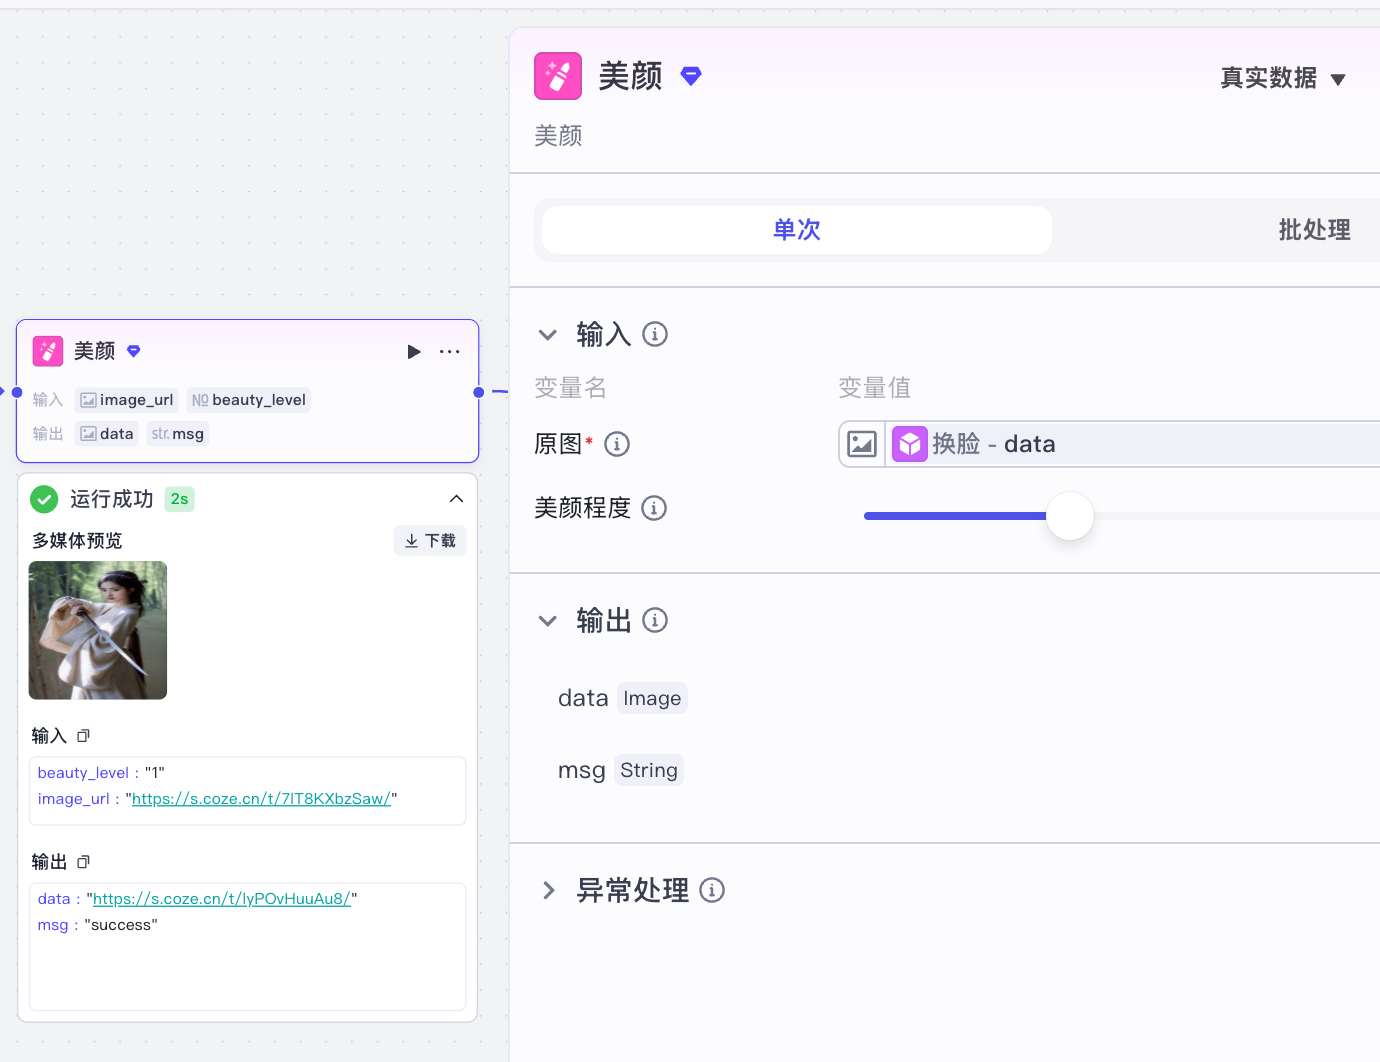Download the multimedia preview via 下载
The image size is (1380, 1062).
point(430,541)
